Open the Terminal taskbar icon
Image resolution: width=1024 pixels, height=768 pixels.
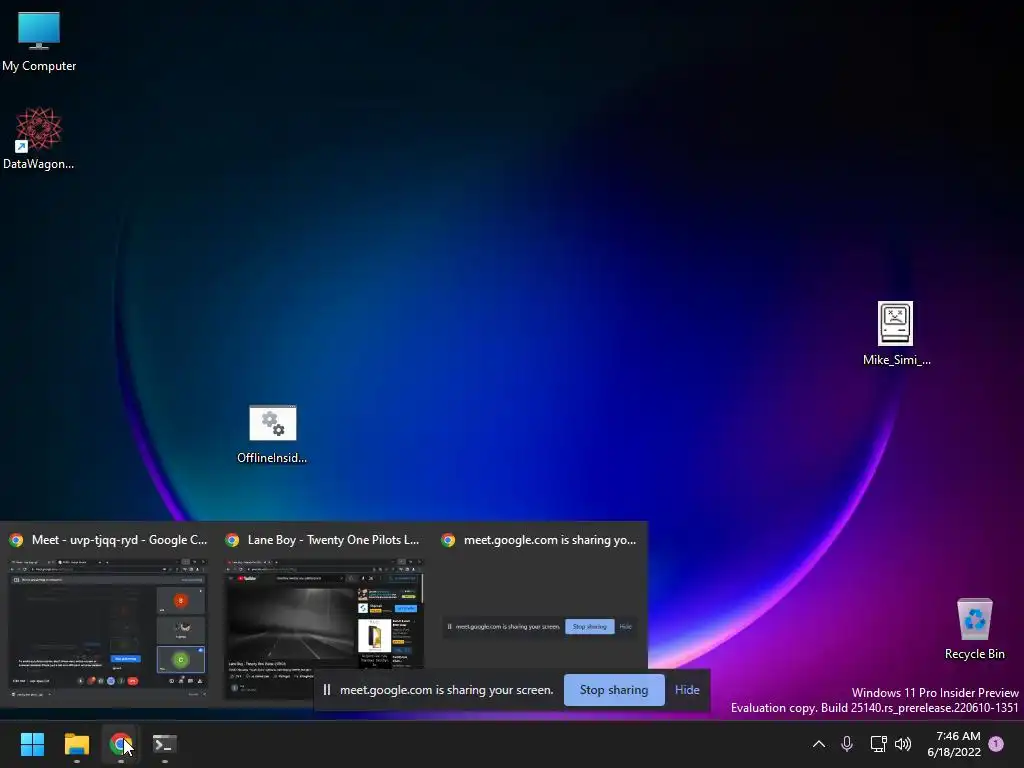165,744
